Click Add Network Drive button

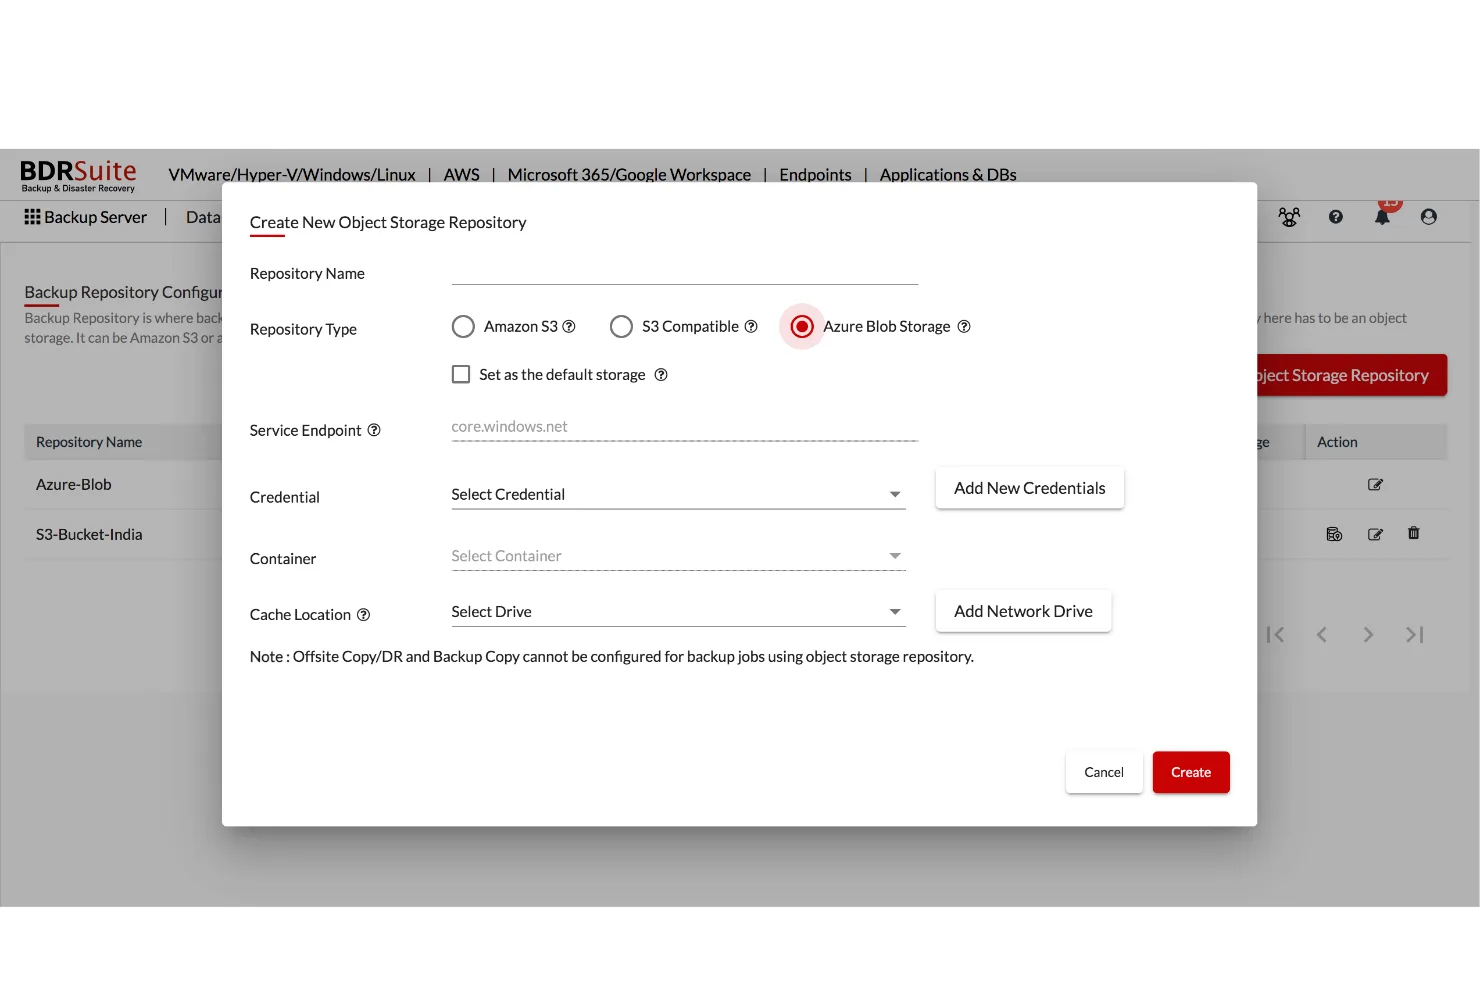click(x=1023, y=611)
